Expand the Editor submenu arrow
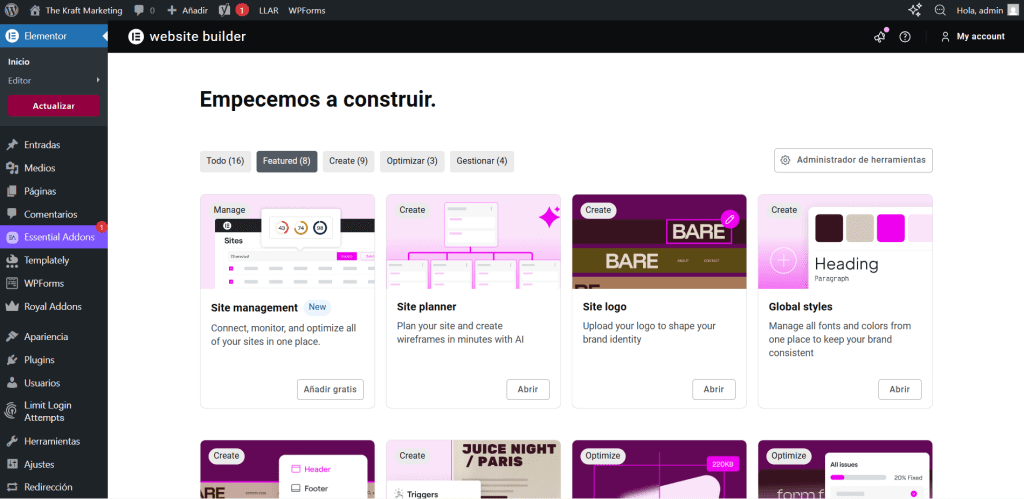Image resolution: width=1024 pixels, height=499 pixels. click(x=98, y=80)
